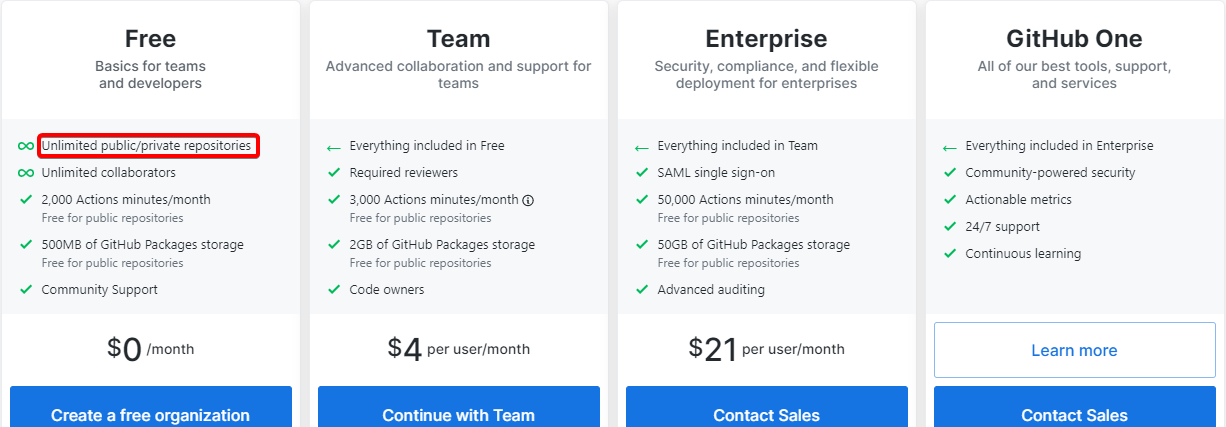This screenshot has height=427, width=1226.
Task: Click the infinity icon beside Unlimited public/private repositories
Action: click(x=26, y=146)
